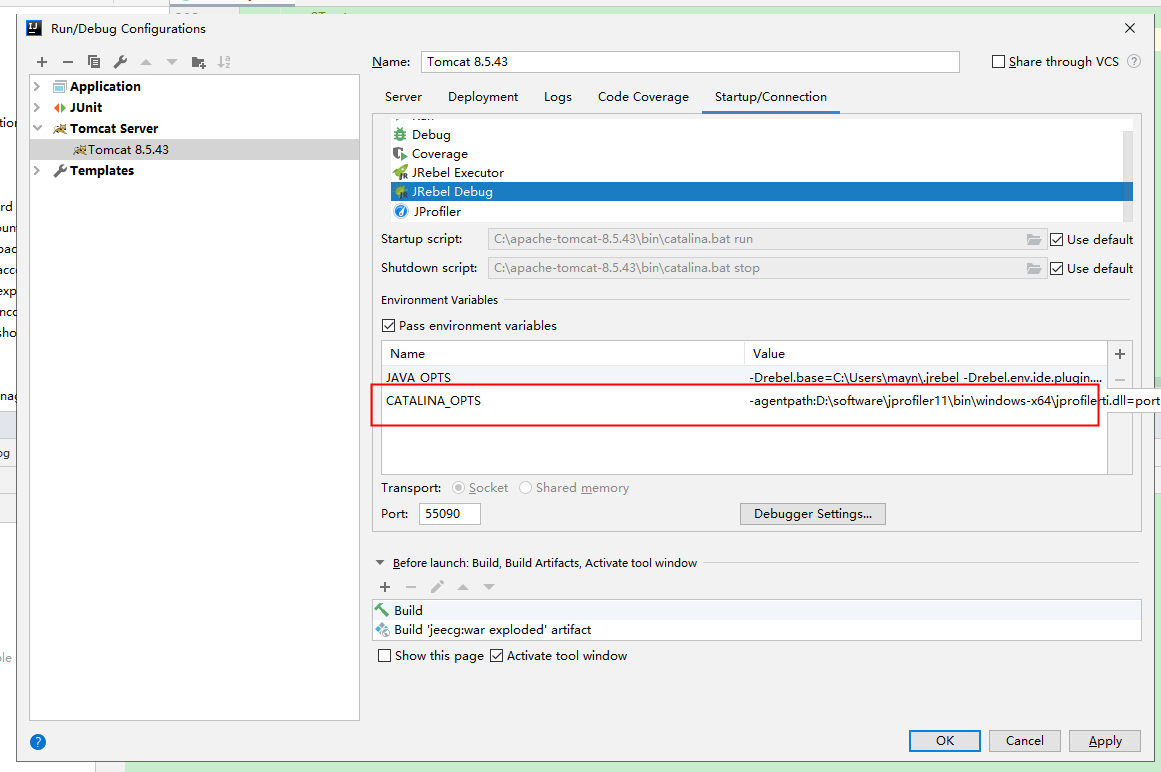
Task: Click the Name field containing Tomcat 8.5.43
Action: click(690, 61)
